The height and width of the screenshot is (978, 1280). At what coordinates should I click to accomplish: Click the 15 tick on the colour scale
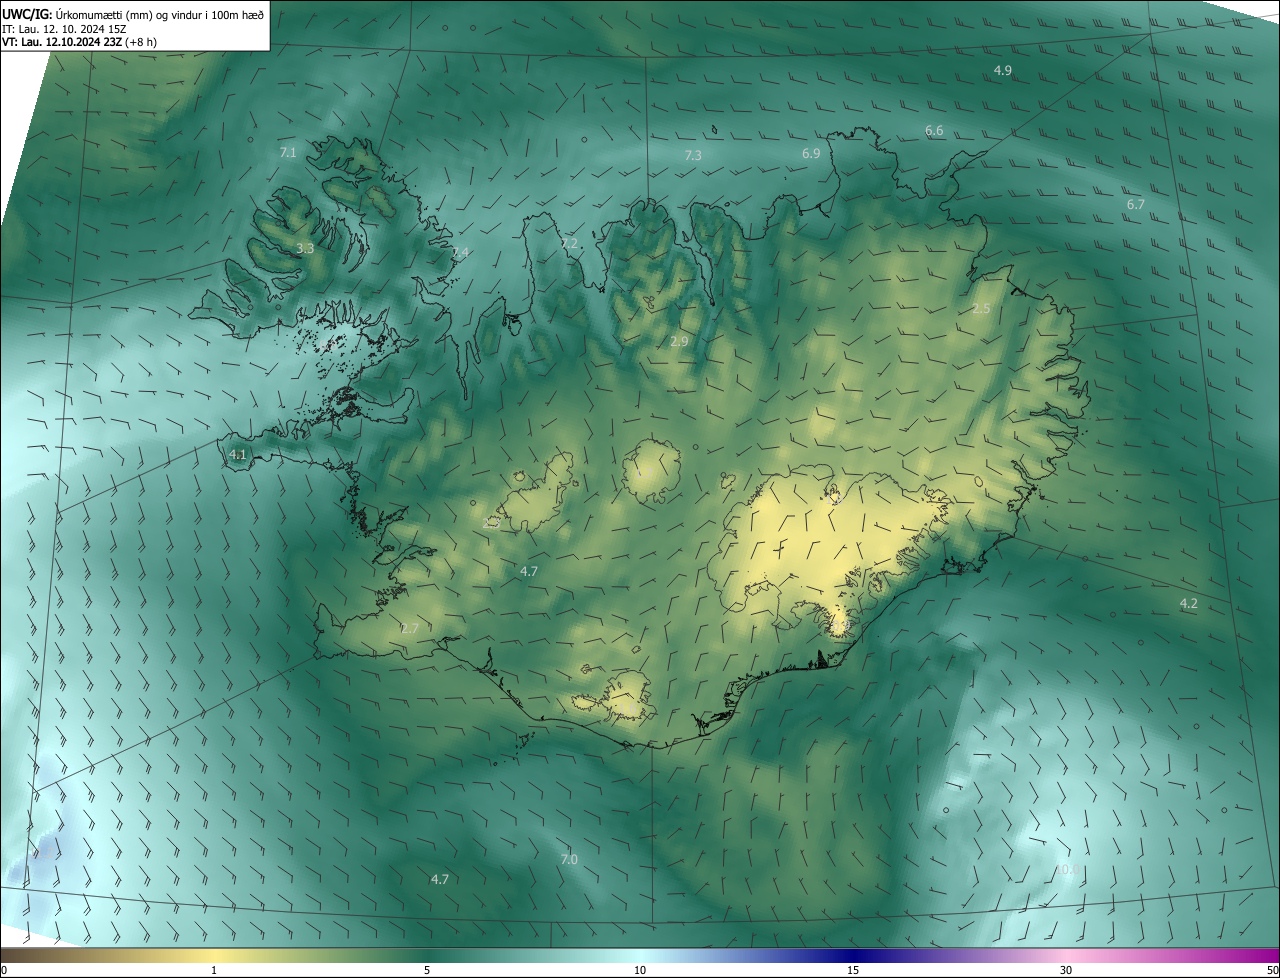point(853,970)
